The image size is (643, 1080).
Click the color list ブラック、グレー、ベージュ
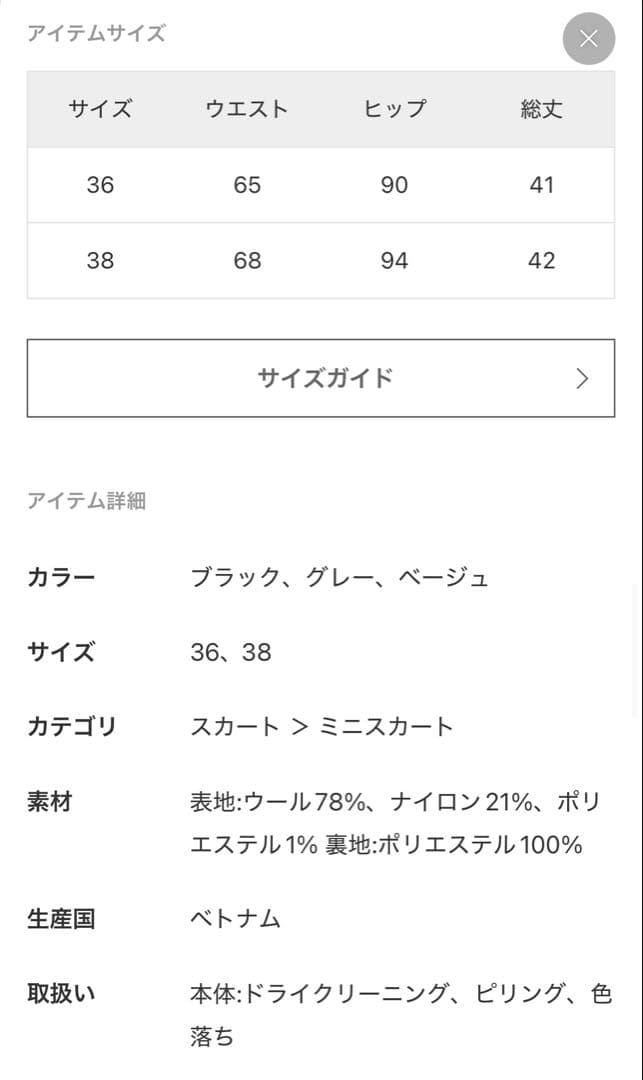coord(340,578)
